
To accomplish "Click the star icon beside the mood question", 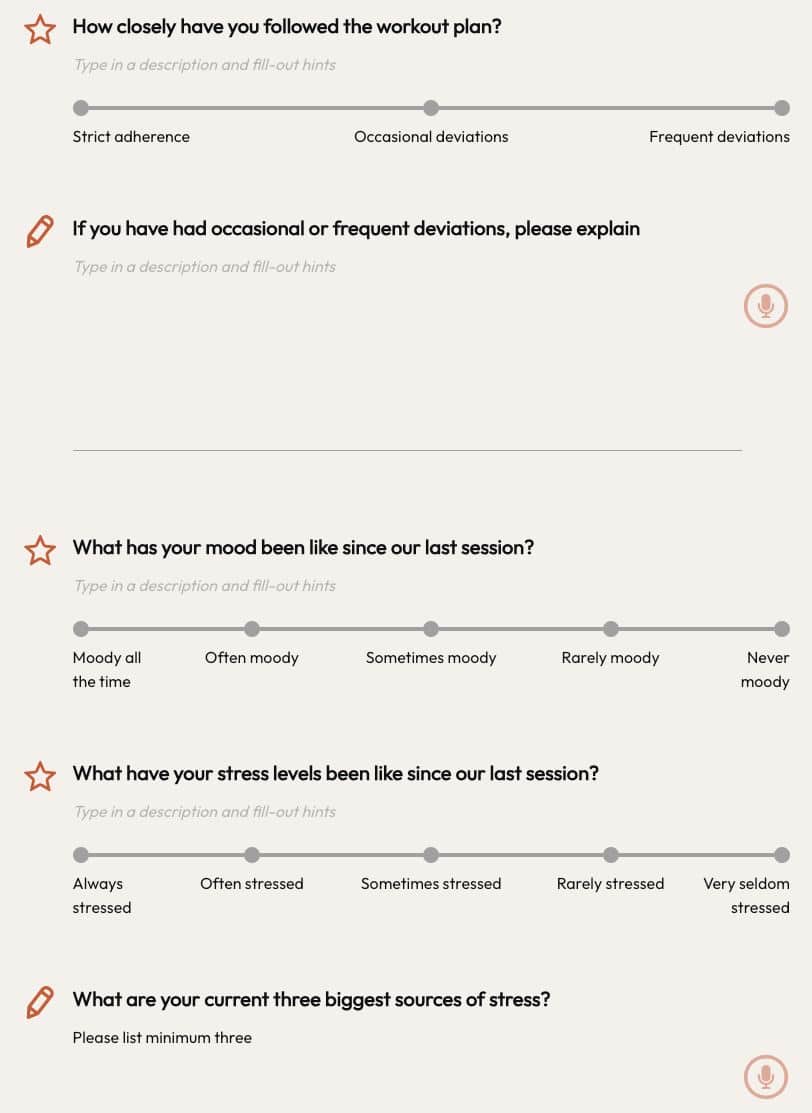I will click(40, 550).
